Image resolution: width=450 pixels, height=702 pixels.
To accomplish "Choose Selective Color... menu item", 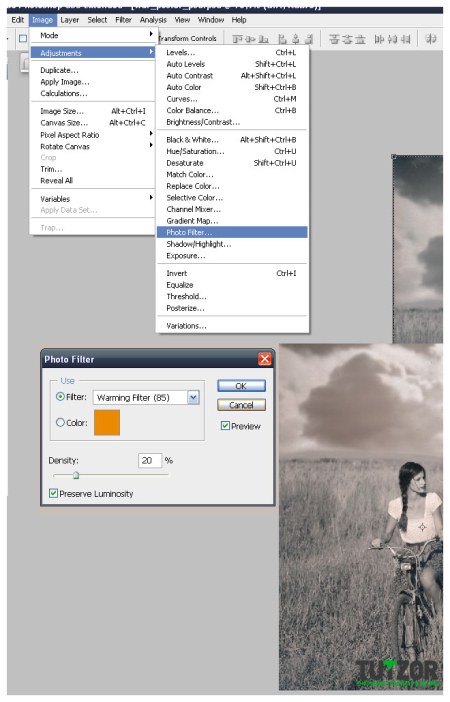I will [232, 197].
